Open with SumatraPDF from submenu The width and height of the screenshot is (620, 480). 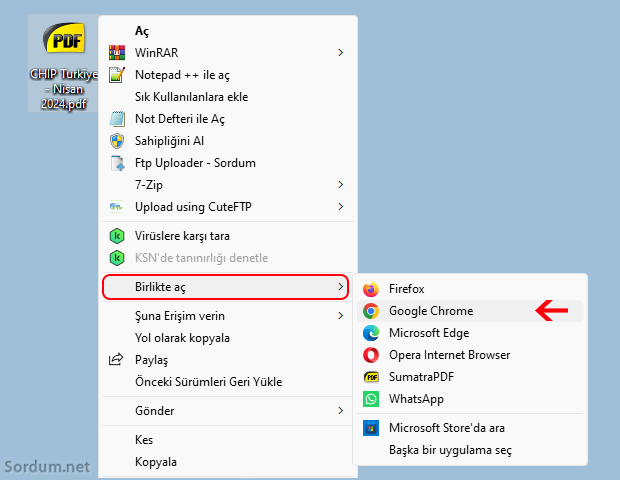point(470,377)
